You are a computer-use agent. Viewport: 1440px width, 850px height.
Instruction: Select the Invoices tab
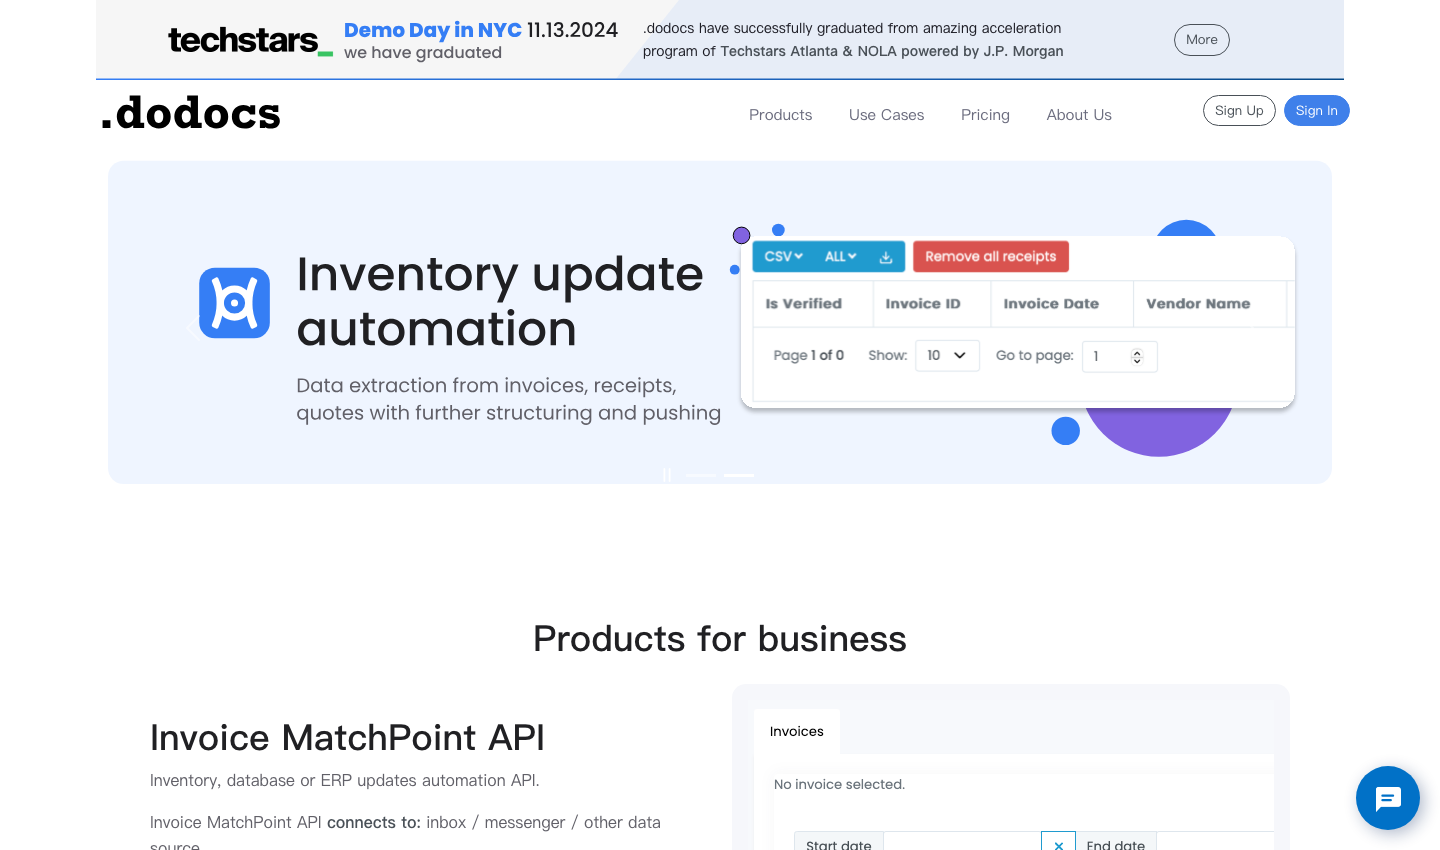pyautogui.click(x=797, y=732)
